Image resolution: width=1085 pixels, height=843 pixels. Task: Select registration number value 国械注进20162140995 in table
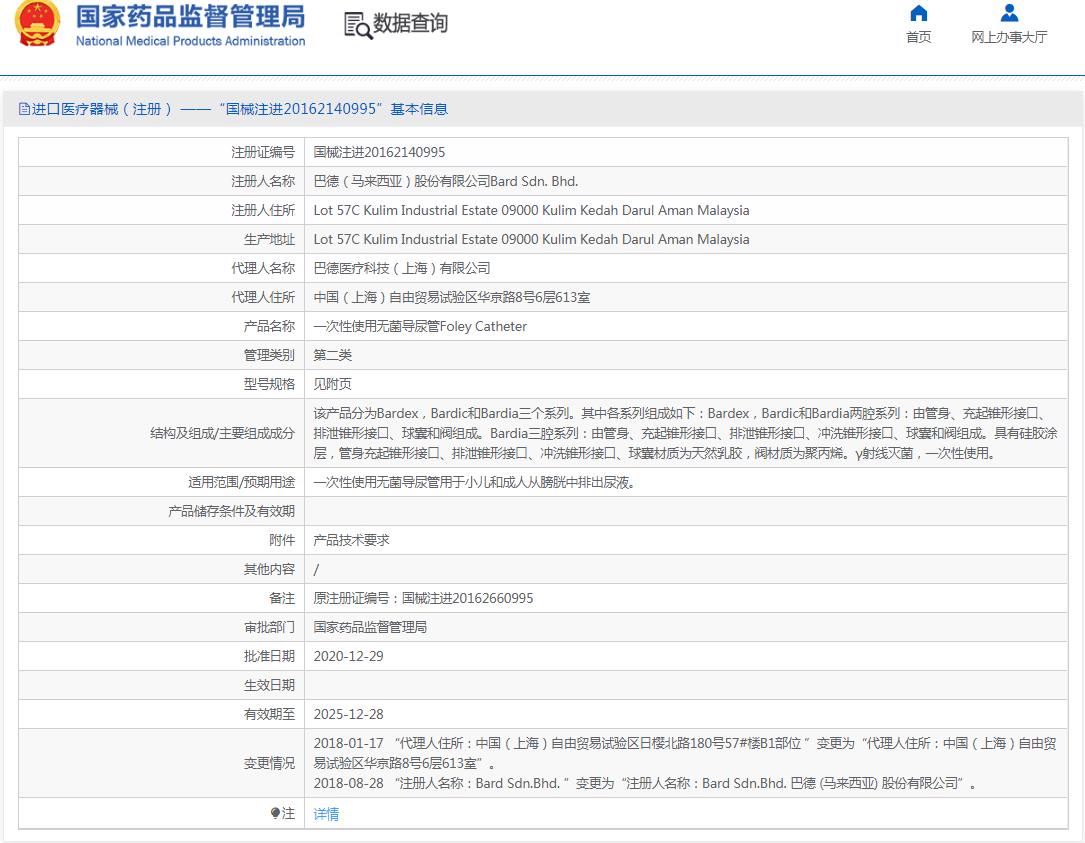[379, 152]
